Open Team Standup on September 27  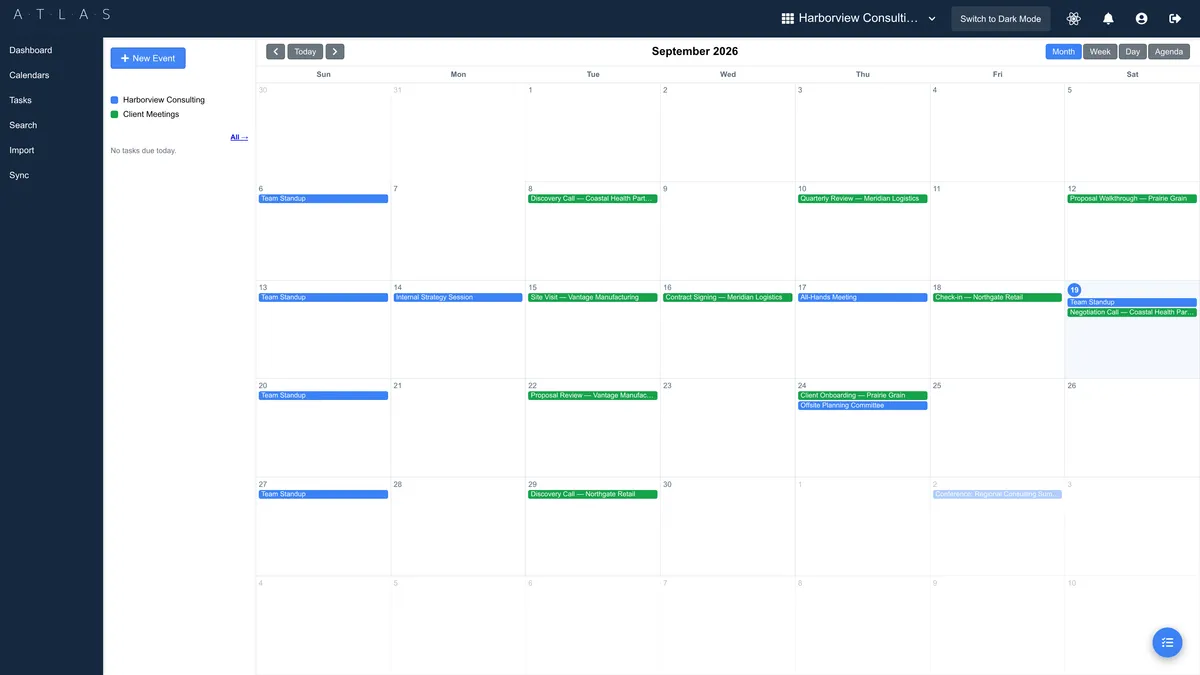pos(323,494)
